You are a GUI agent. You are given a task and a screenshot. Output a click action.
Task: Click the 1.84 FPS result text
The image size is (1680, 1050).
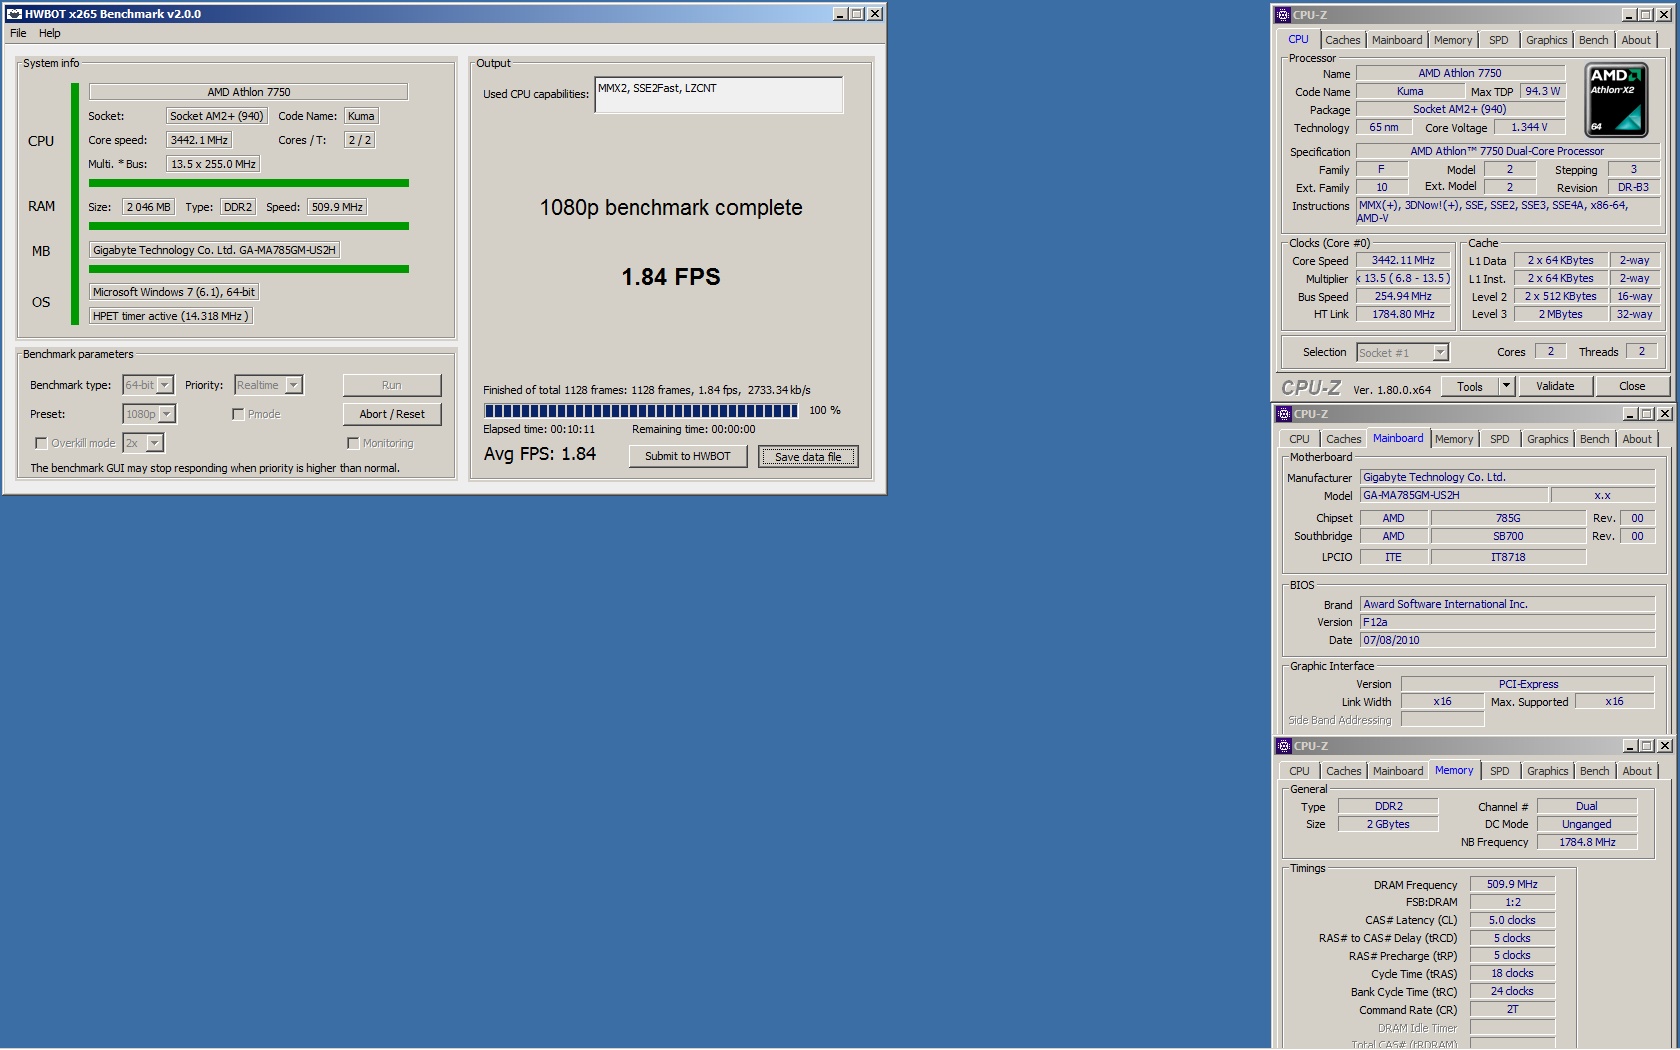click(x=671, y=277)
